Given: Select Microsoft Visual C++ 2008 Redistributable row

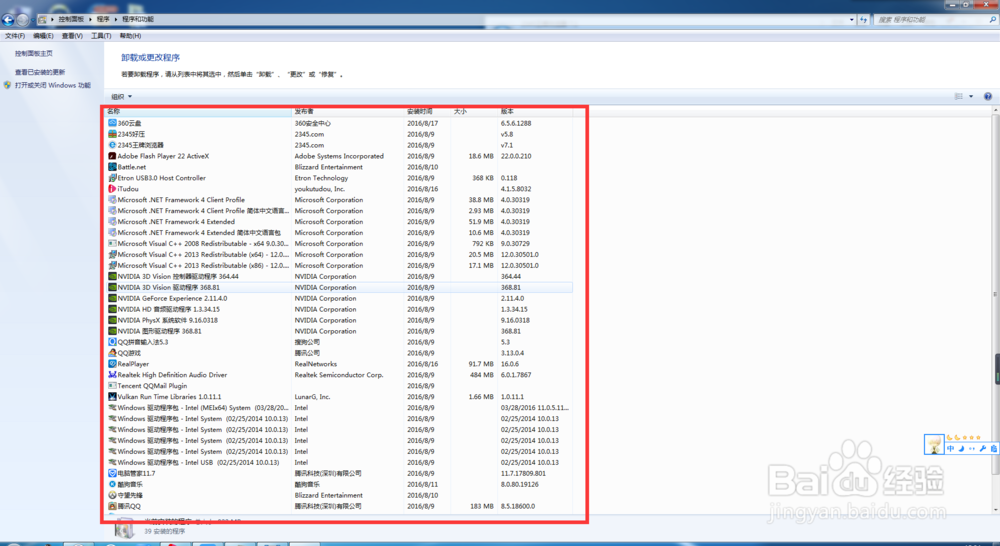Looking at the screenshot, I should (339, 244).
